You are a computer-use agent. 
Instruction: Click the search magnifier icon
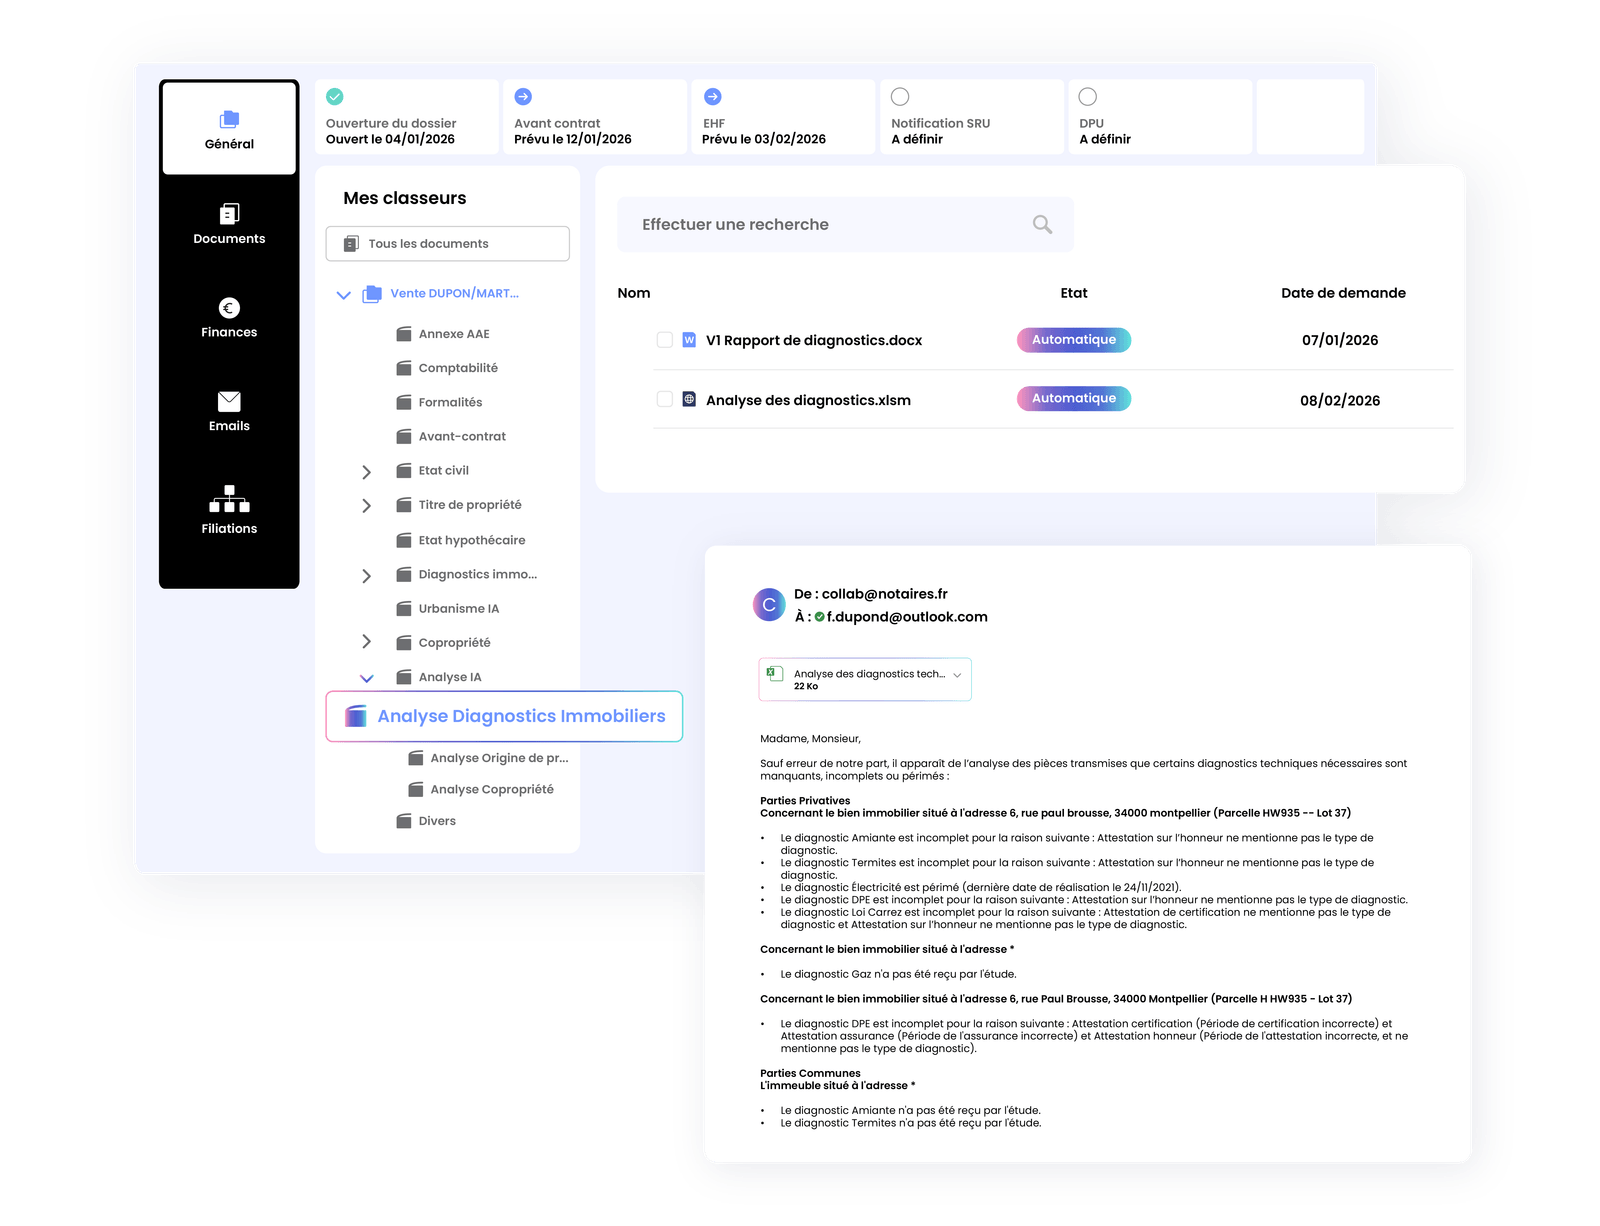[1042, 224]
